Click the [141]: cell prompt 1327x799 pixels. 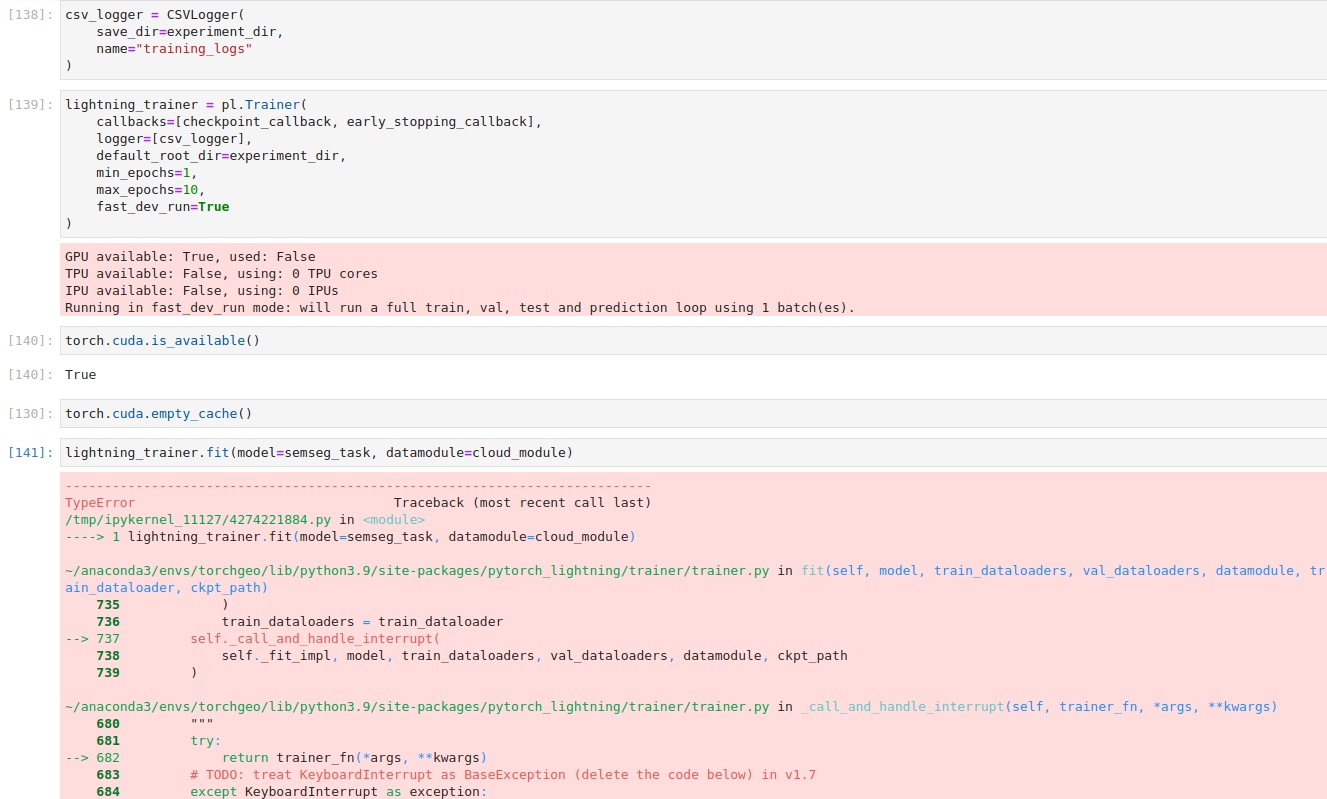[31, 453]
